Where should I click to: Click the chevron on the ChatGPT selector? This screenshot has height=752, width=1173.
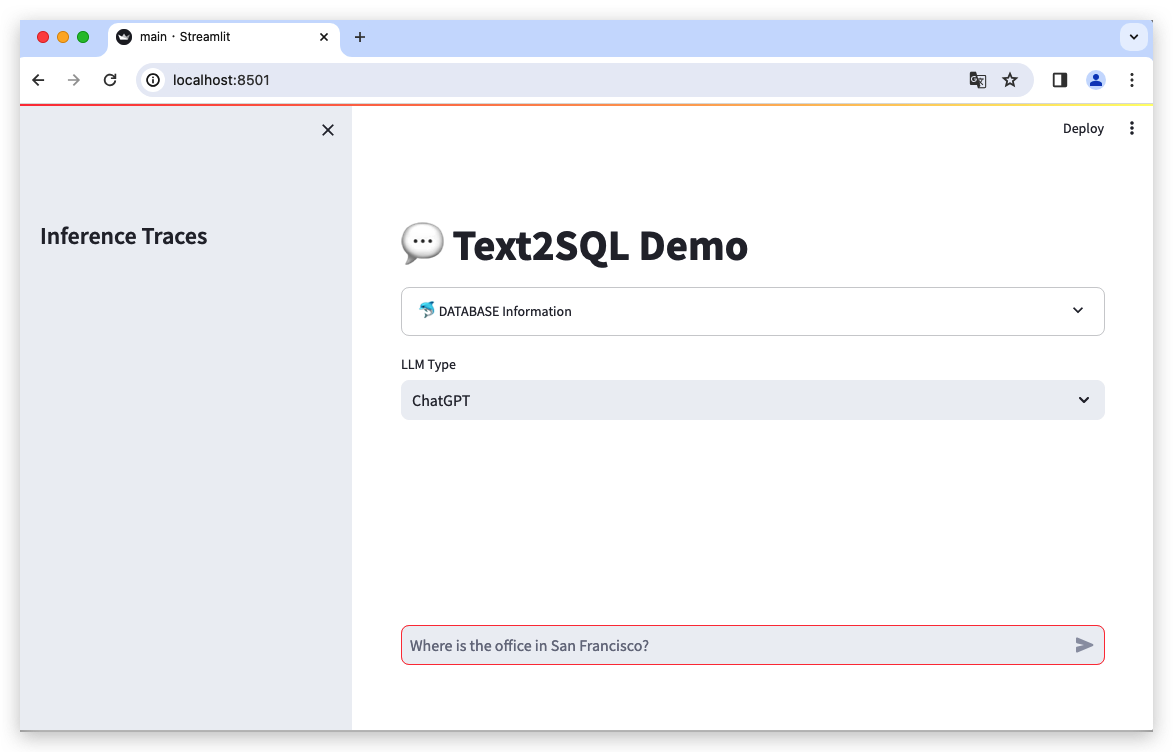tap(1084, 400)
